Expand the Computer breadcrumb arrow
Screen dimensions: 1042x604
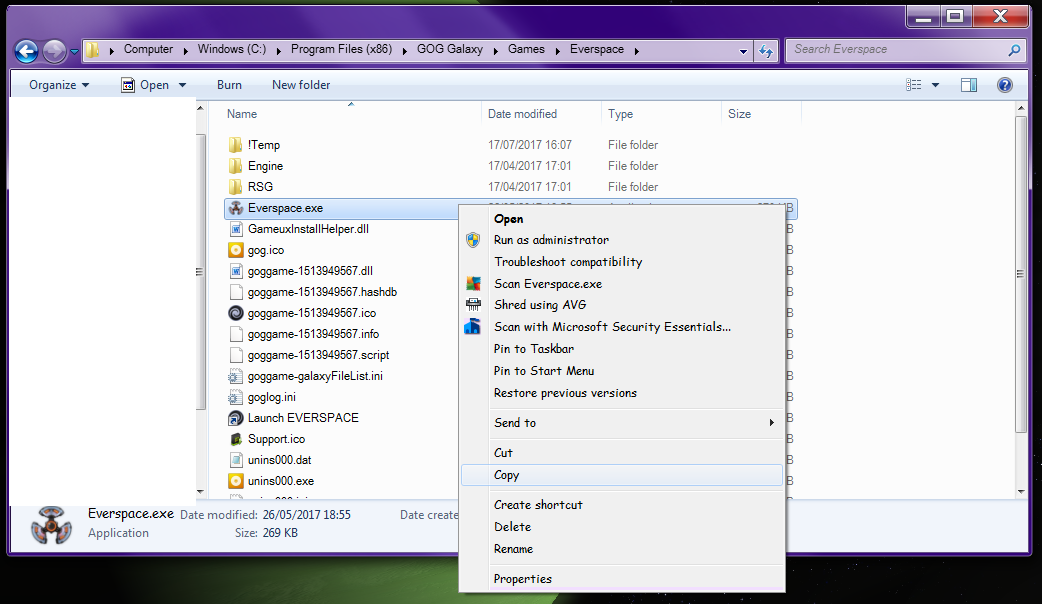pos(185,50)
